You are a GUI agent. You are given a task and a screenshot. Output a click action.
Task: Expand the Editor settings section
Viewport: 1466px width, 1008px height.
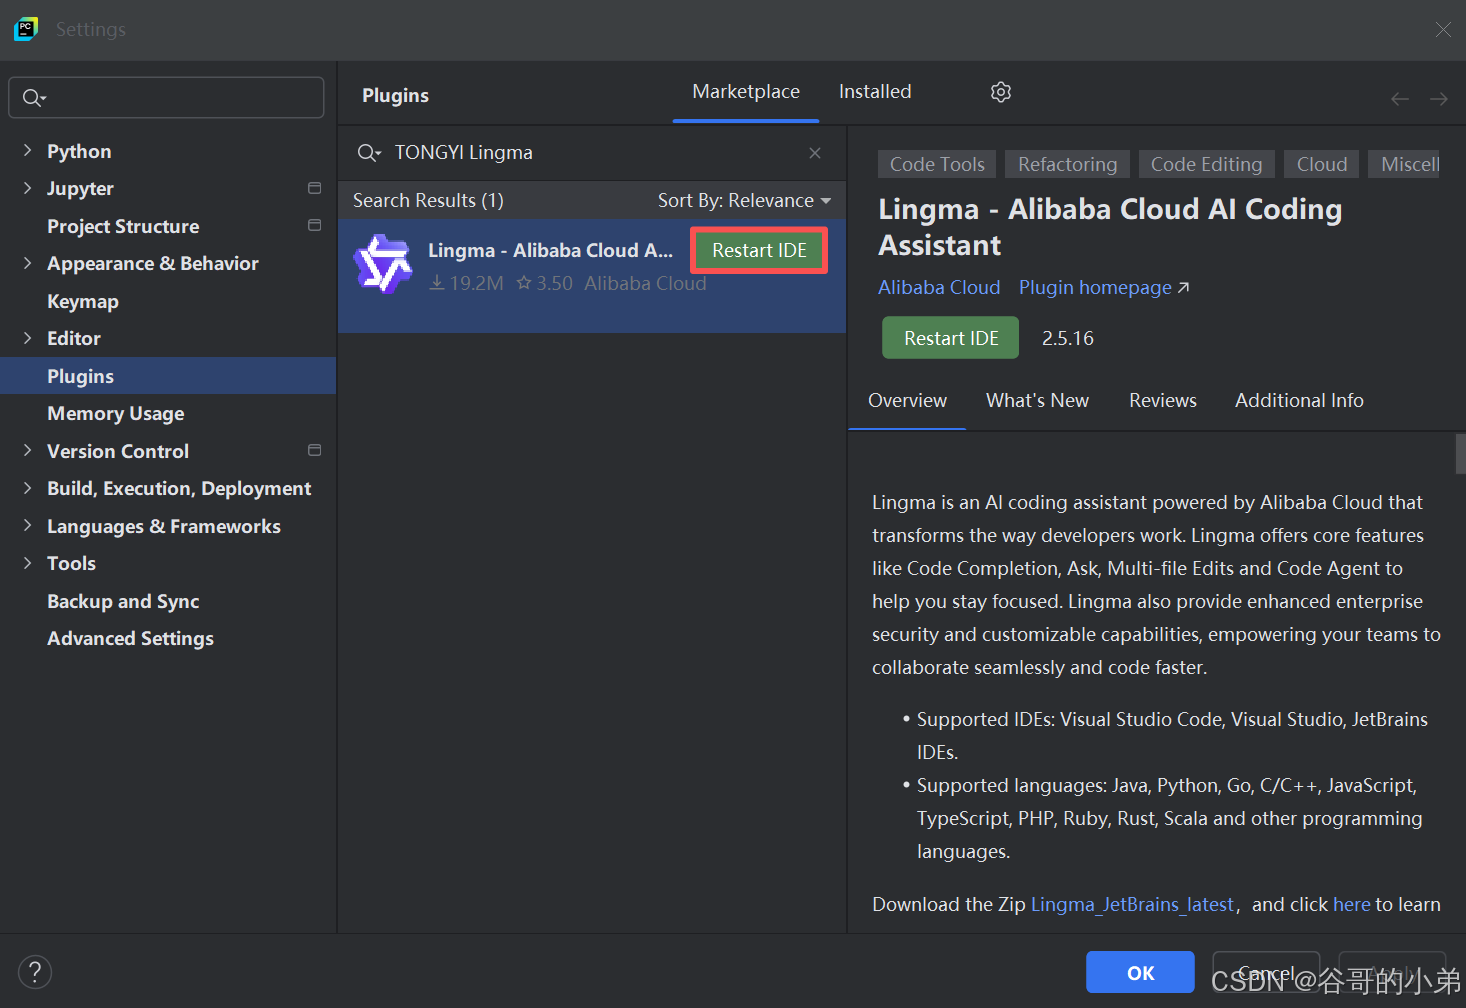(27, 338)
